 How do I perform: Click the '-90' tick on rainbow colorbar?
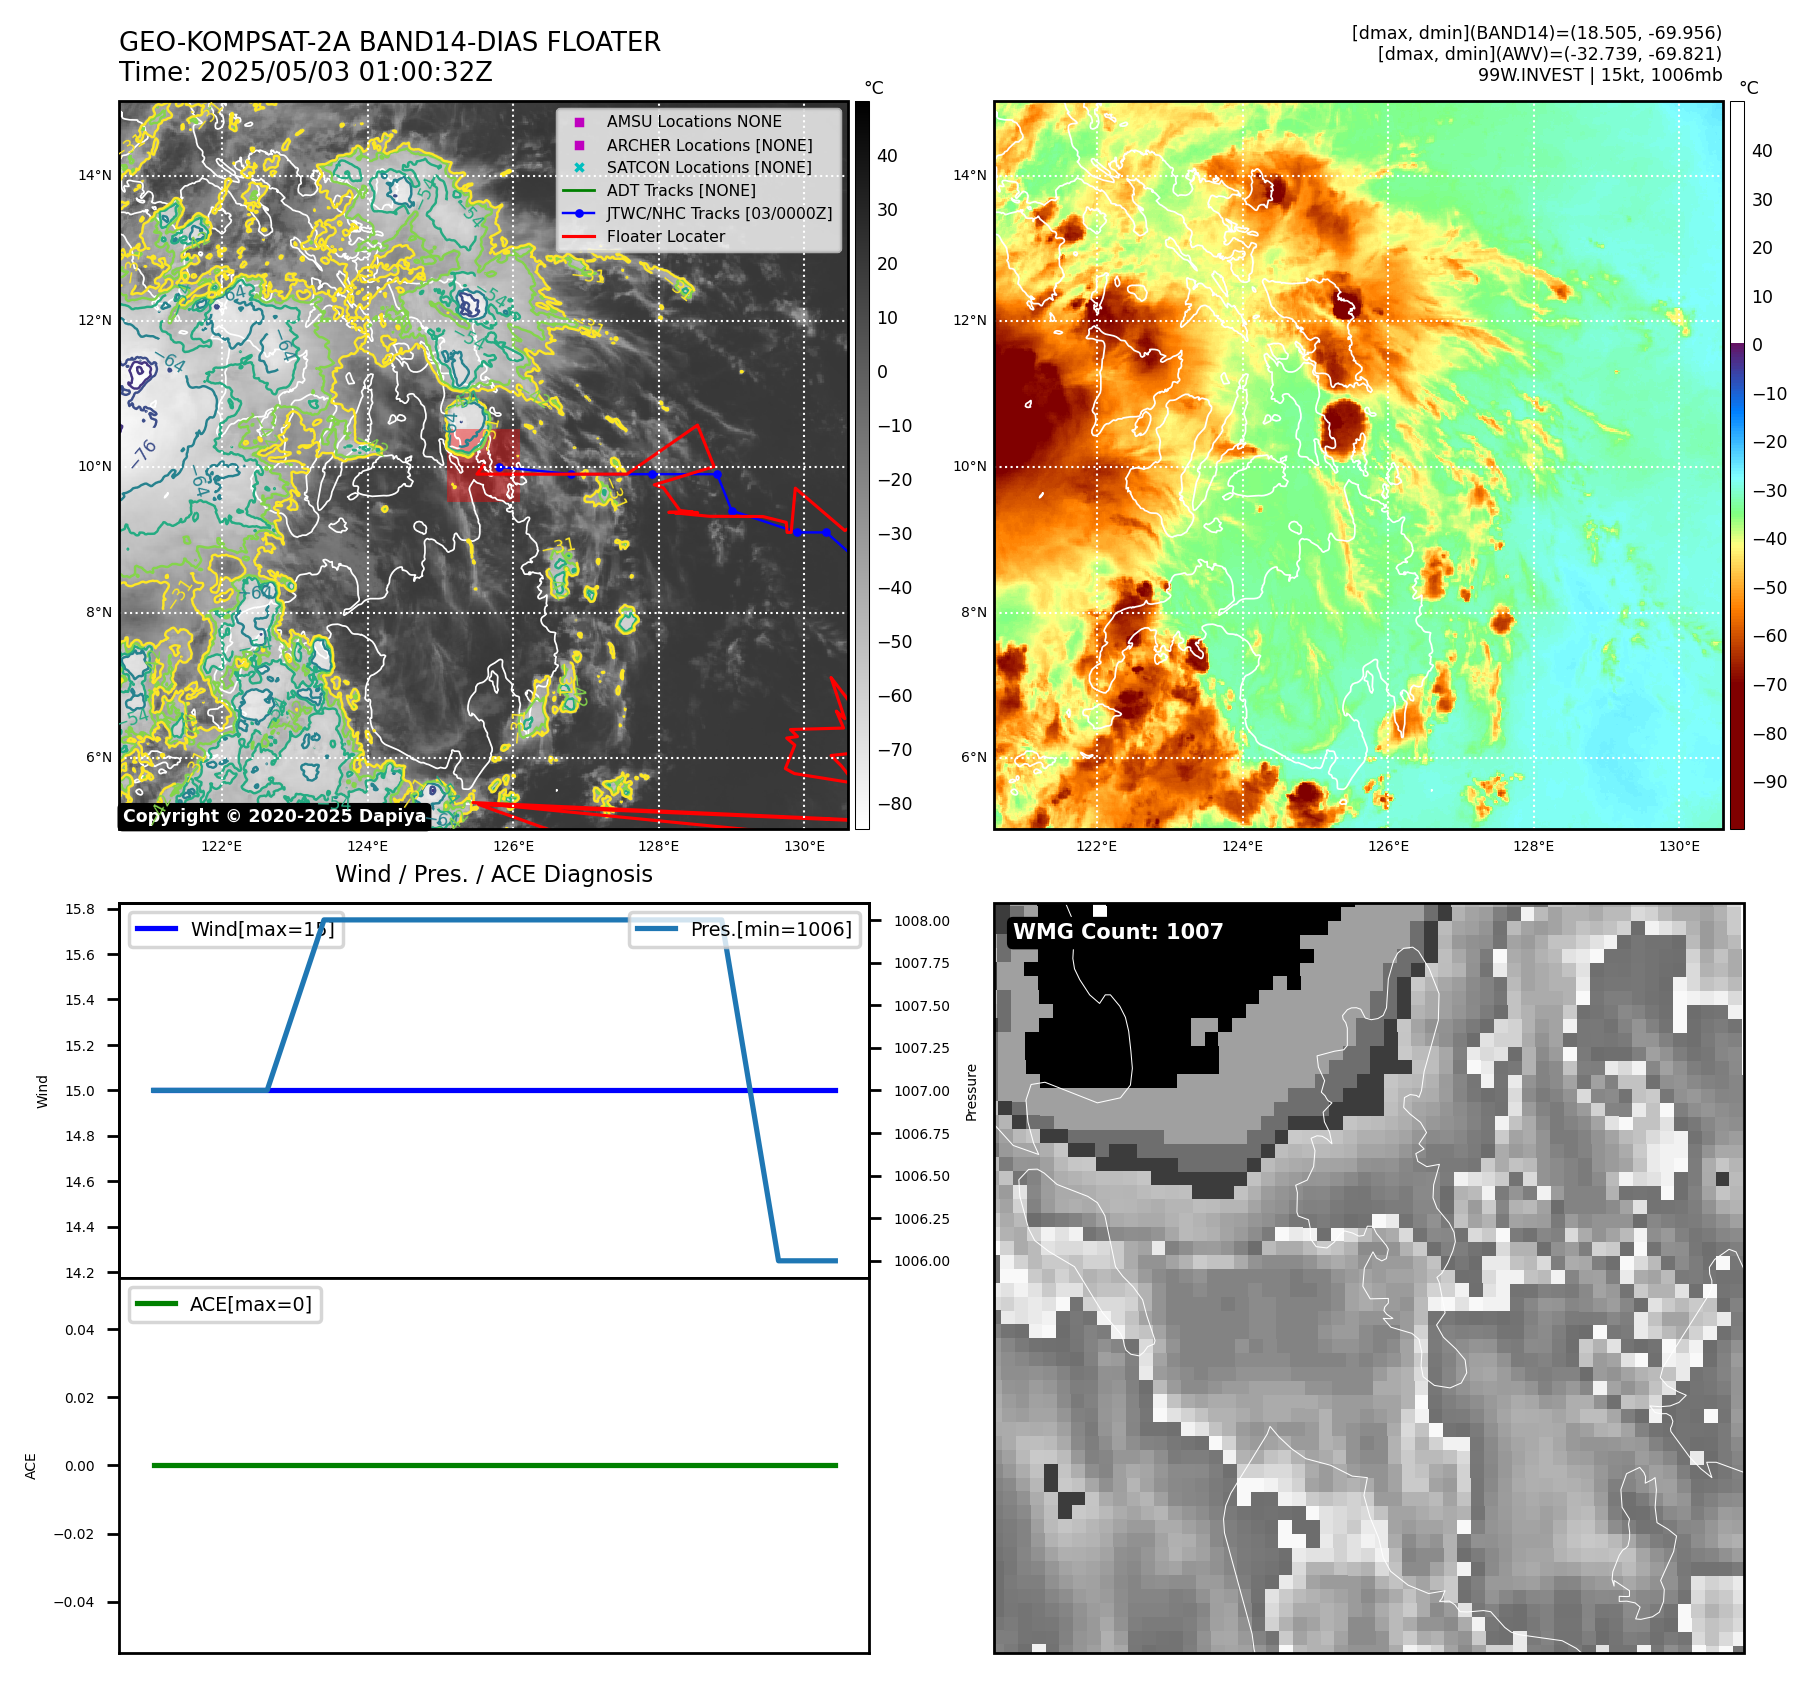pyautogui.click(x=1770, y=782)
